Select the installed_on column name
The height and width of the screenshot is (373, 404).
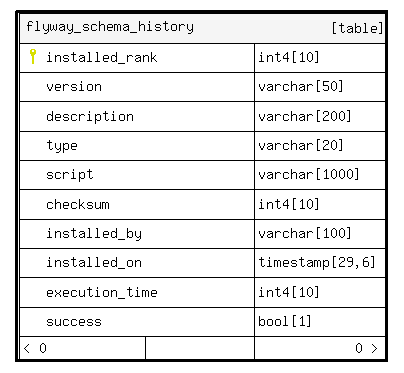(x=94, y=263)
